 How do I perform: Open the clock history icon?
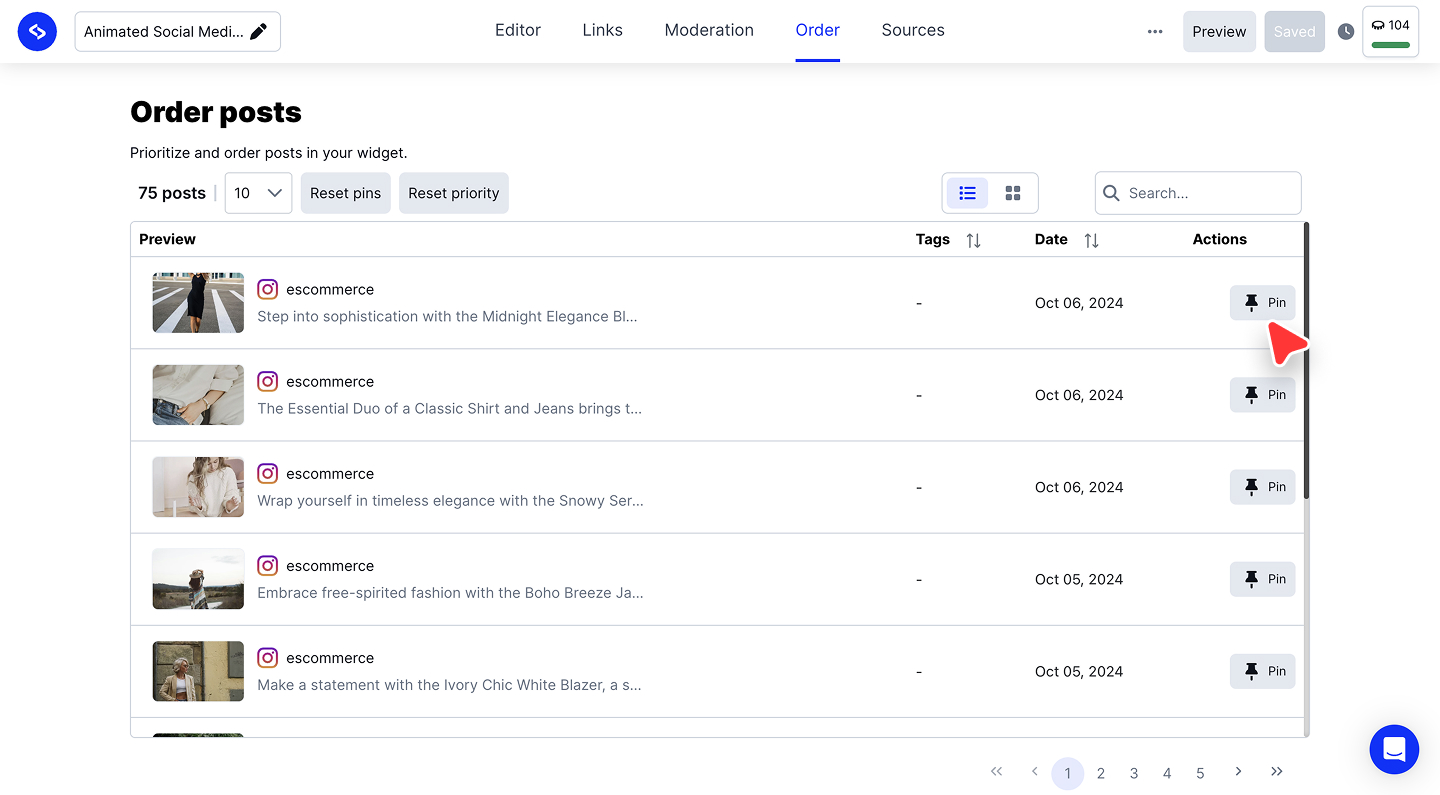1346,32
